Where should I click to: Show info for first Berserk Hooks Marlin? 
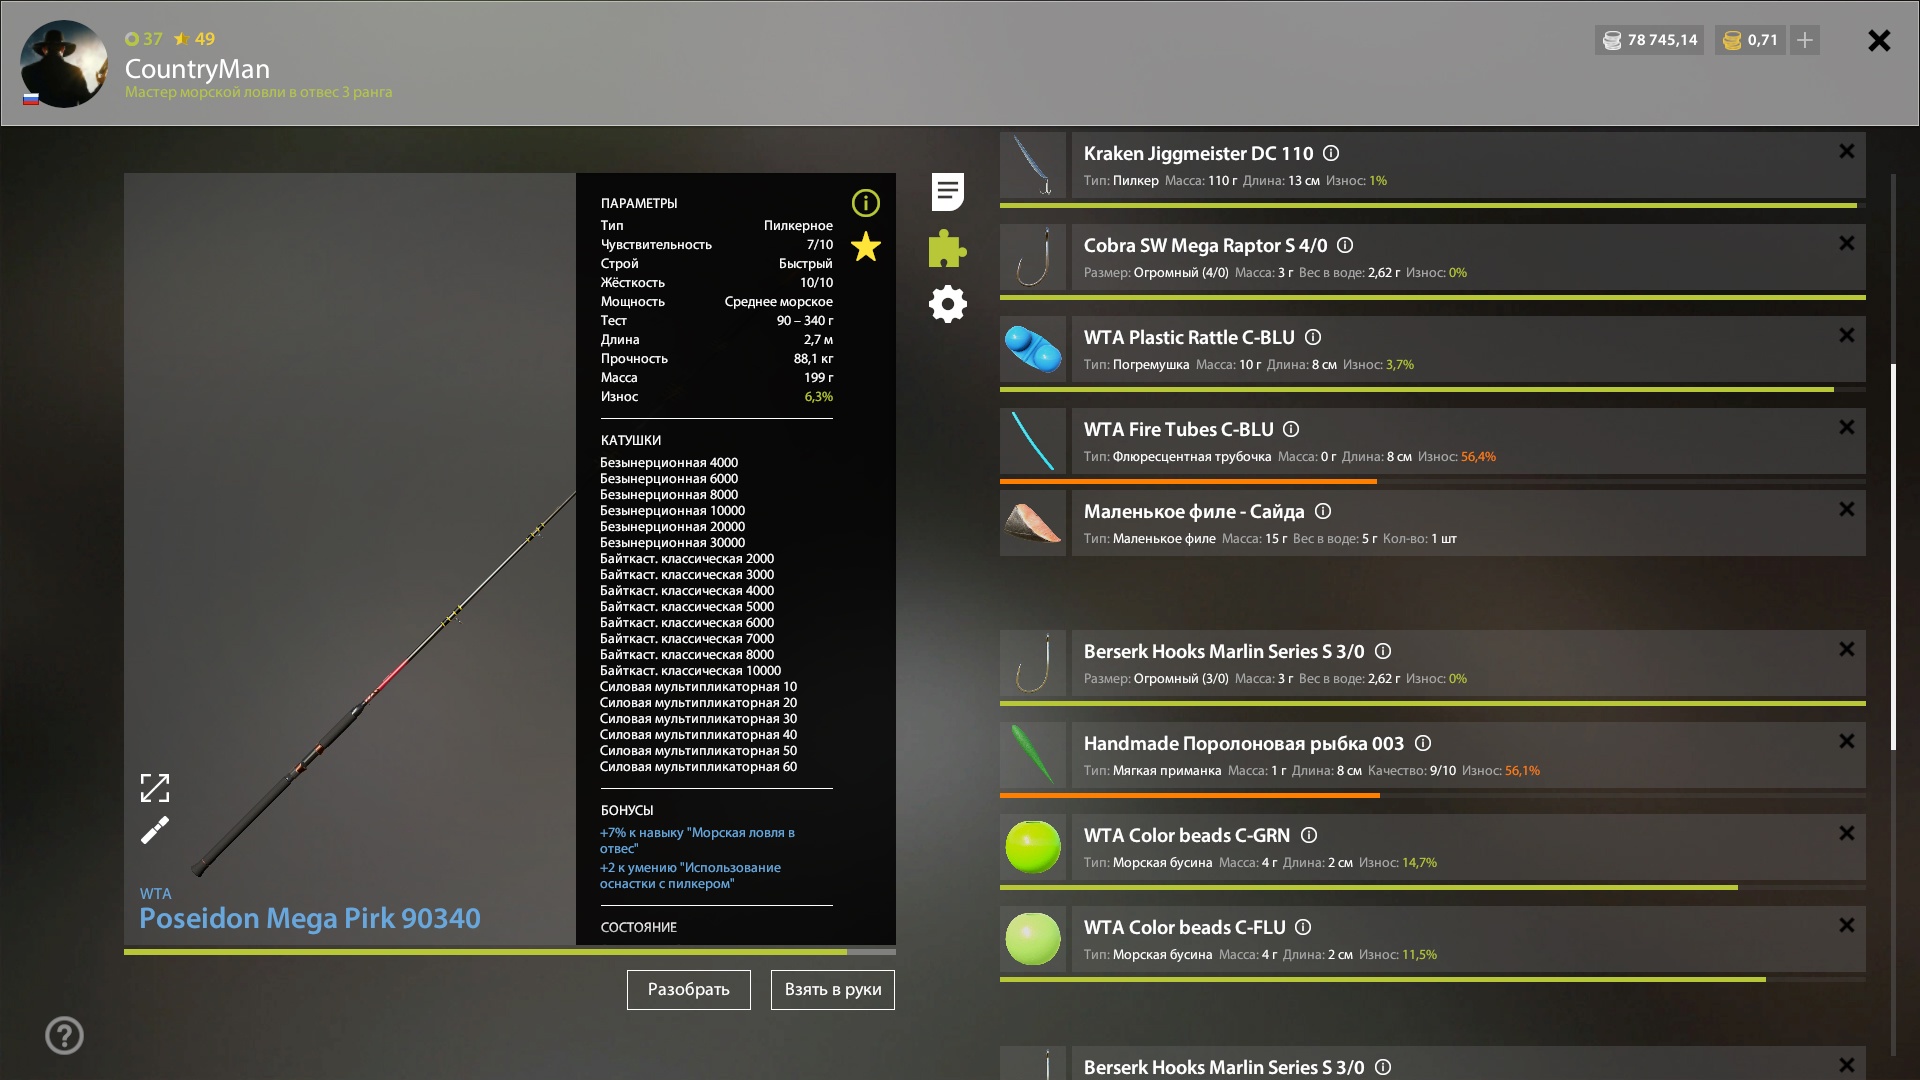(1383, 651)
